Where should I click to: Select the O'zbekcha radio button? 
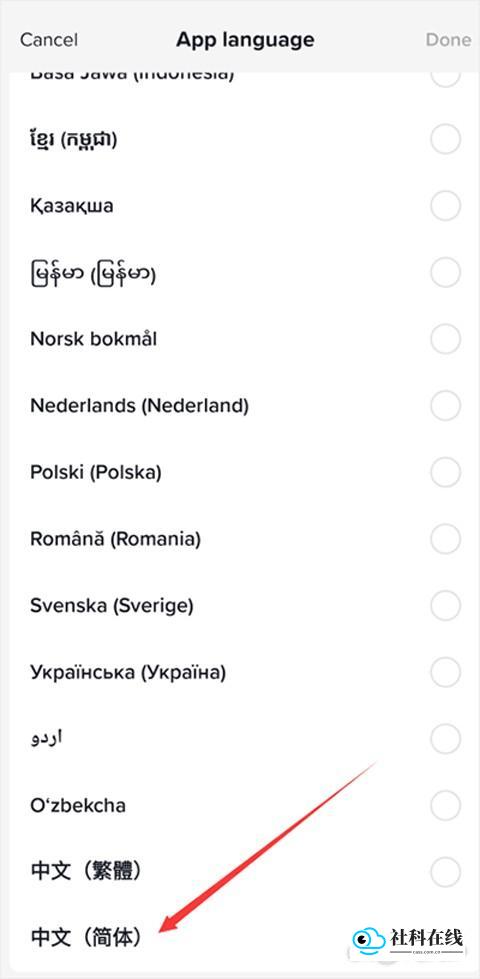pos(446,805)
